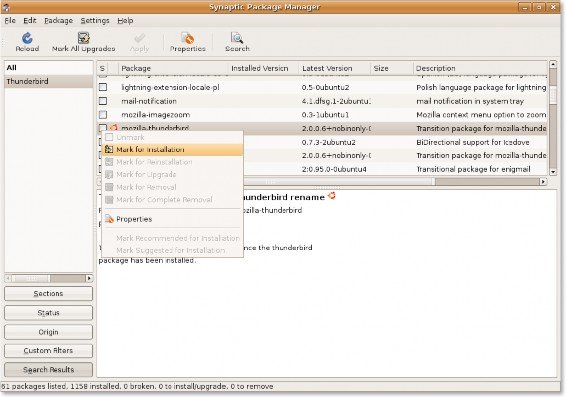
Task: Click Mark All Upgrades toolbar icon
Action: tap(83, 38)
